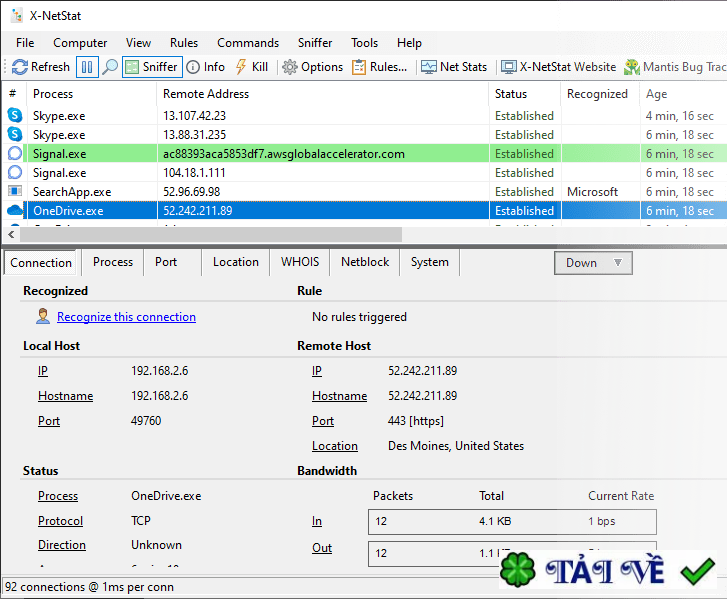Open Options with the gear icon
727x599 pixels.
click(312, 67)
